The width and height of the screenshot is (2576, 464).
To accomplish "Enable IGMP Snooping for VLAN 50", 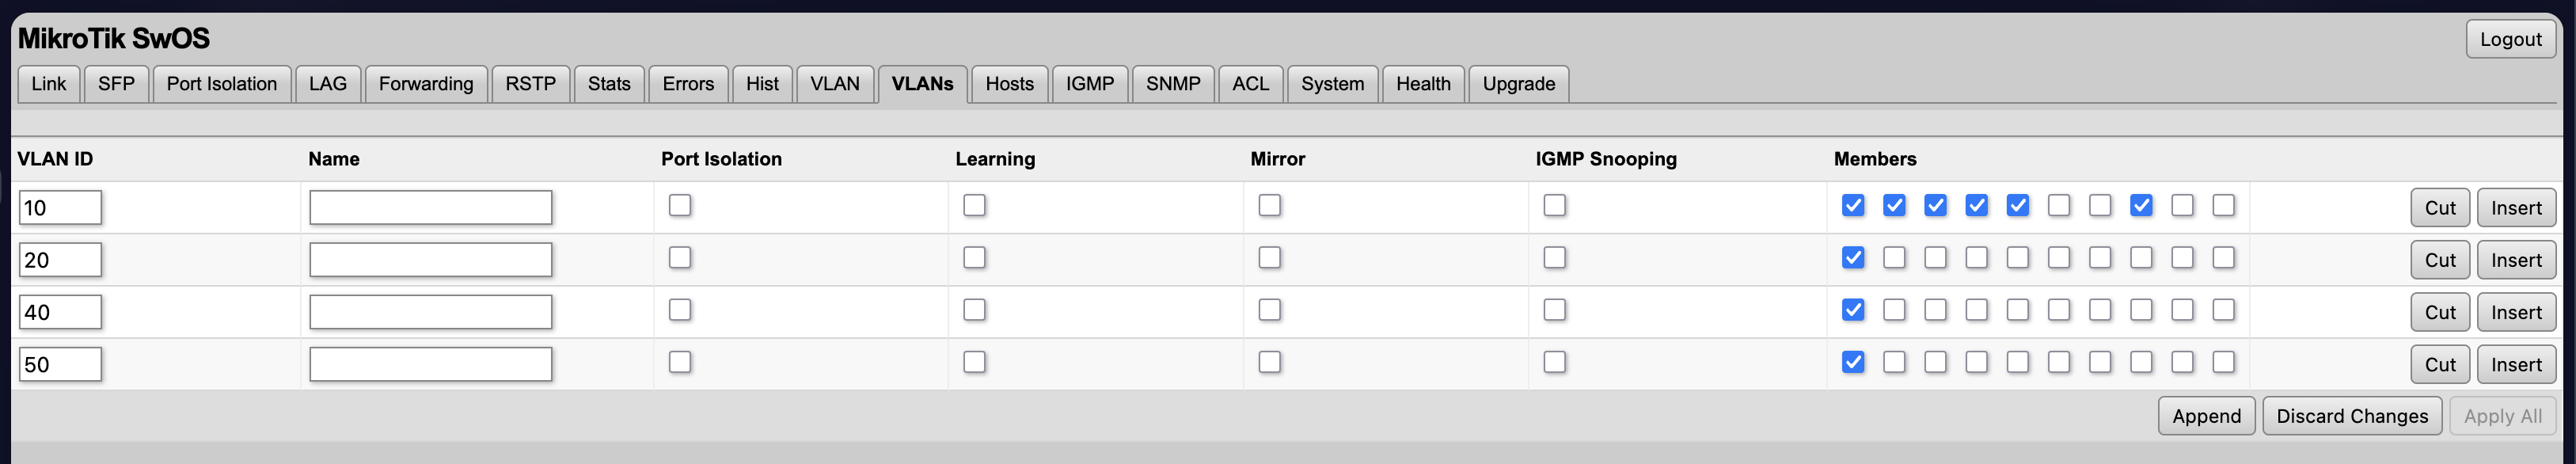I will (x=1554, y=362).
